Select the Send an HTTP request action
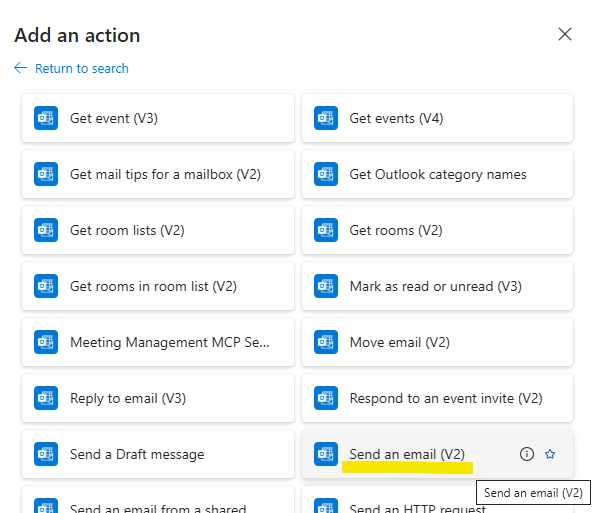 pyautogui.click(x=417, y=504)
